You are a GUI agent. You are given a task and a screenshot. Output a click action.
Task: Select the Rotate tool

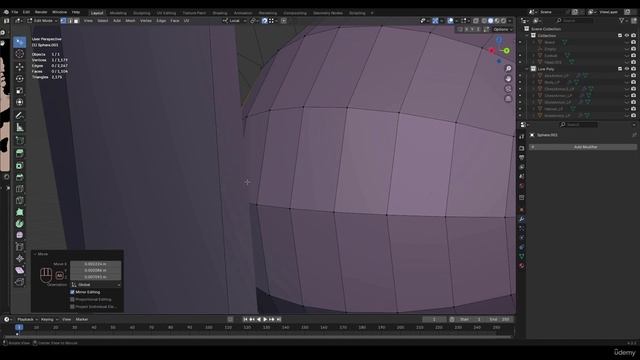pyautogui.click(x=19, y=78)
